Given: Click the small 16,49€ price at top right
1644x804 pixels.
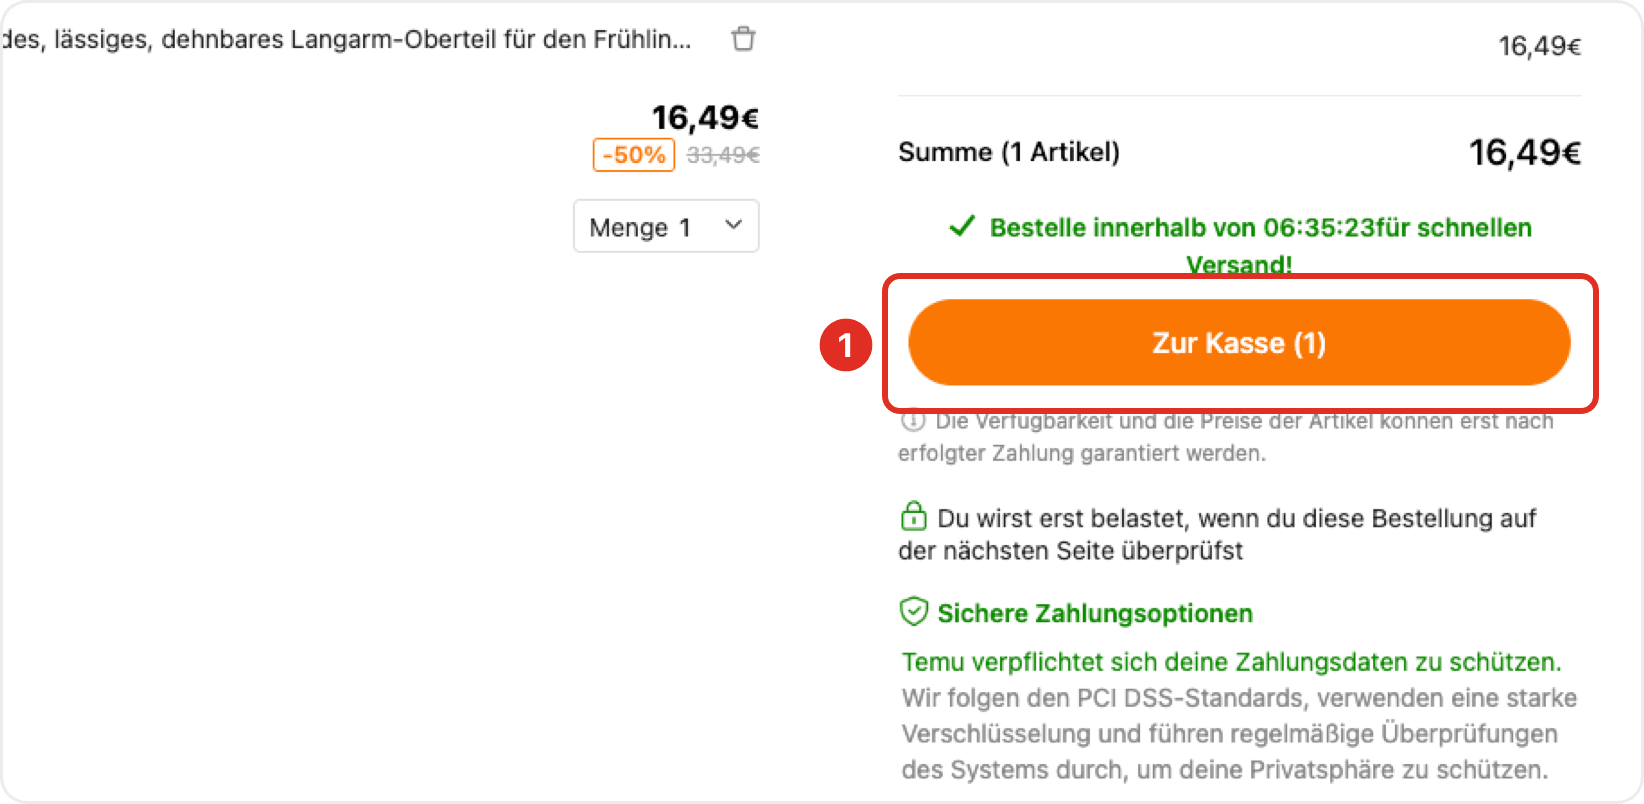Looking at the screenshot, I should (x=1539, y=46).
